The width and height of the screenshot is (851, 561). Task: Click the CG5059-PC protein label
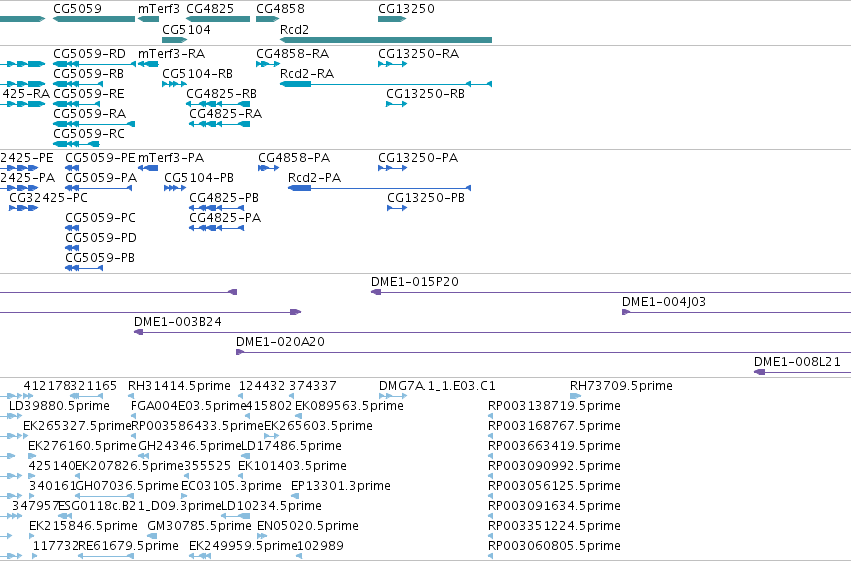[x=100, y=218]
